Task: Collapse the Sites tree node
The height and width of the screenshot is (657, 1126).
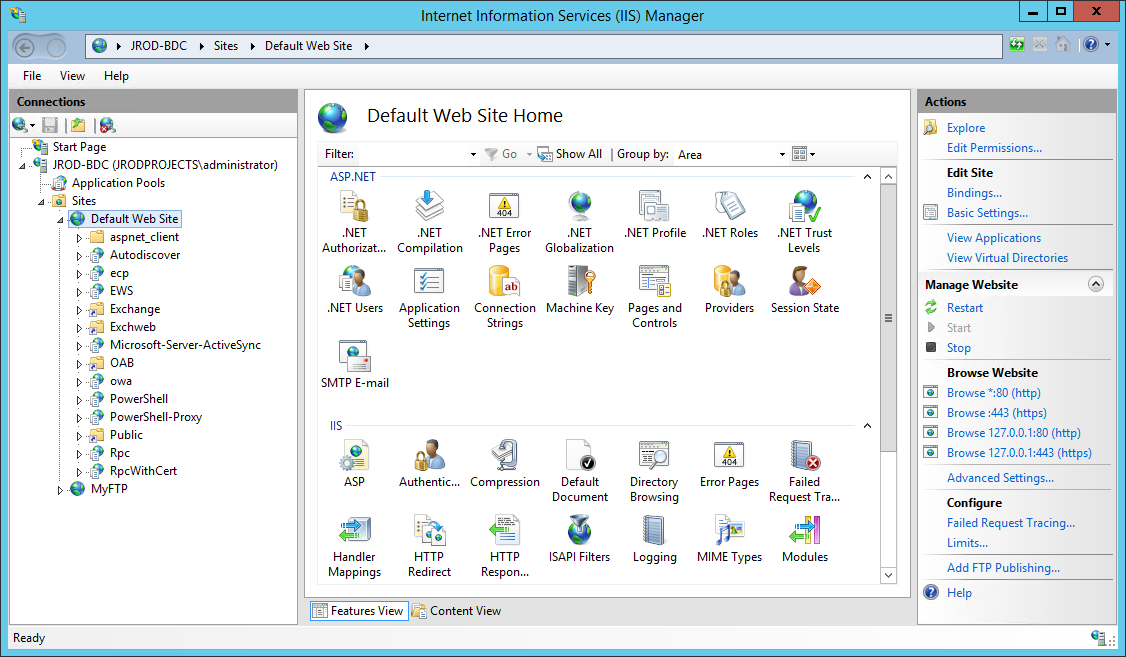Action: click(42, 202)
